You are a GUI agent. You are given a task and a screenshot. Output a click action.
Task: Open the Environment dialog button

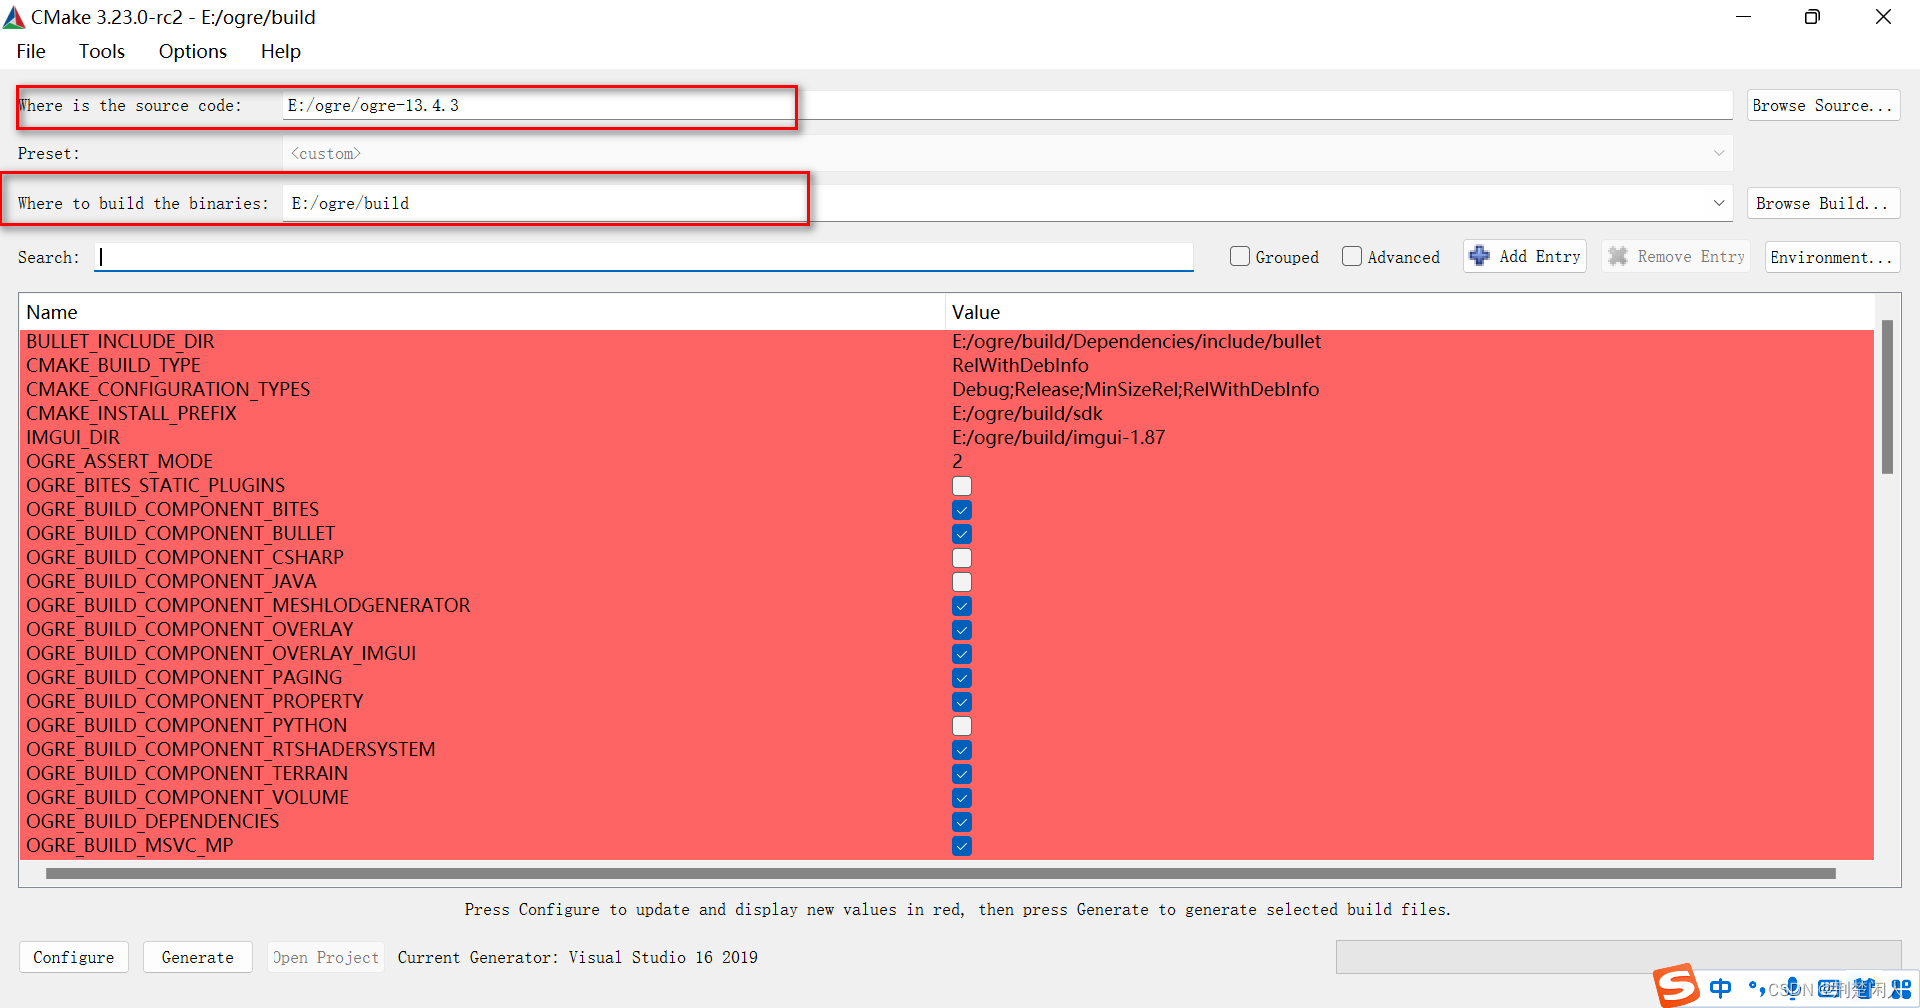tap(1832, 257)
